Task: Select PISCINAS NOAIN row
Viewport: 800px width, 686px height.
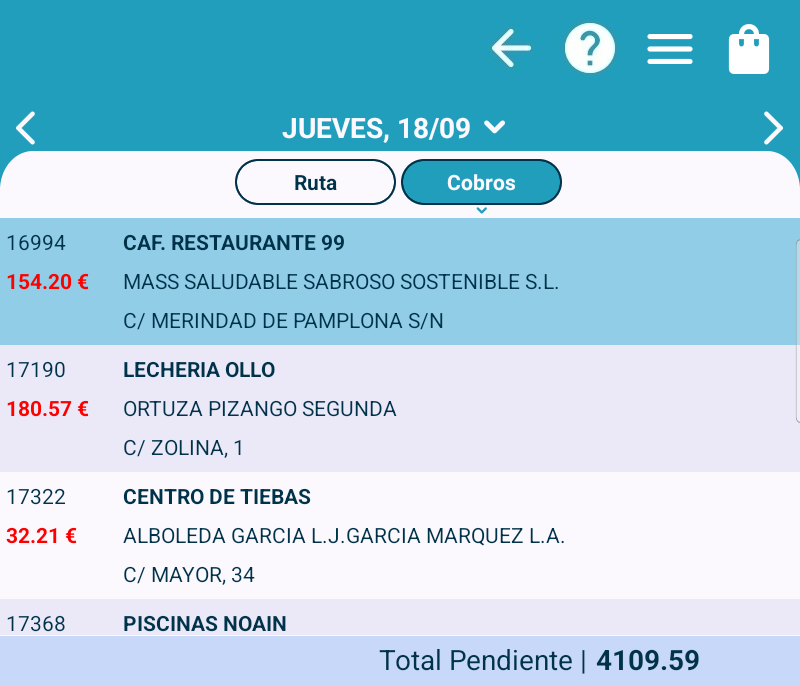Action: [x=205, y=624]
